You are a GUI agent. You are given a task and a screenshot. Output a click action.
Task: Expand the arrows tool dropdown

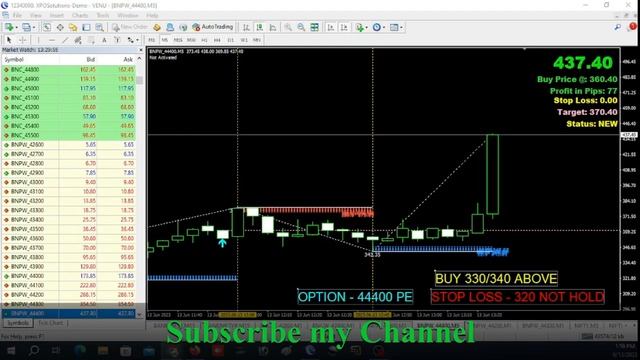point(138,40)
